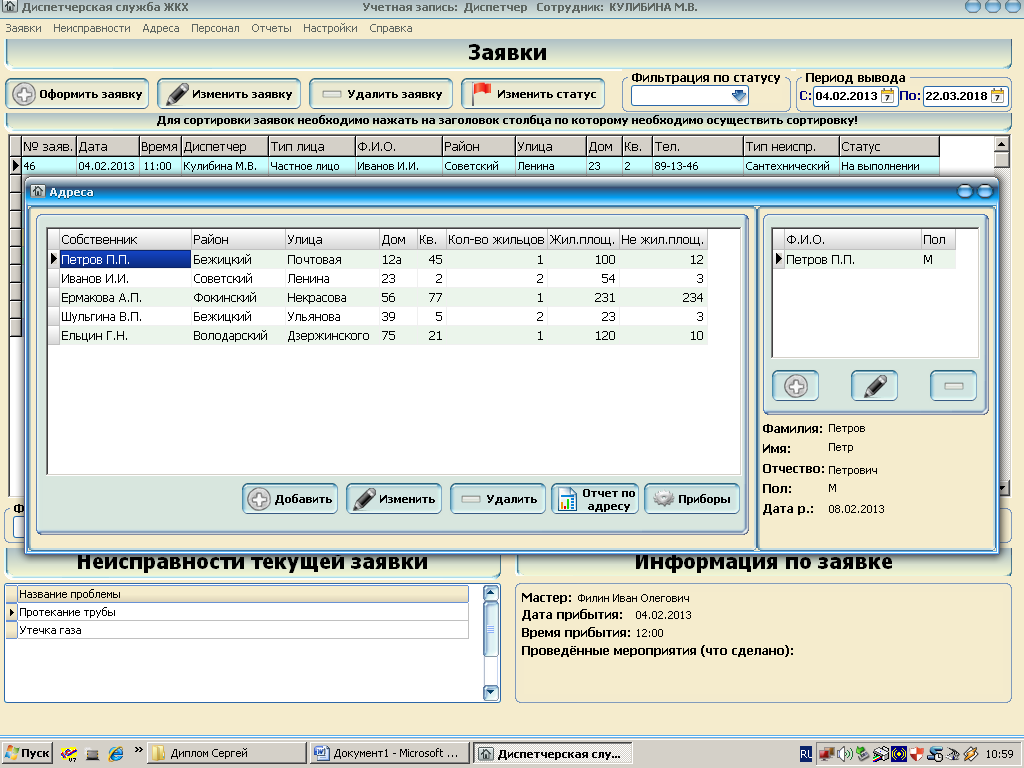Click the Приборы gear button
This screenshot has height=768, width=1024.
tap(692, 499)
